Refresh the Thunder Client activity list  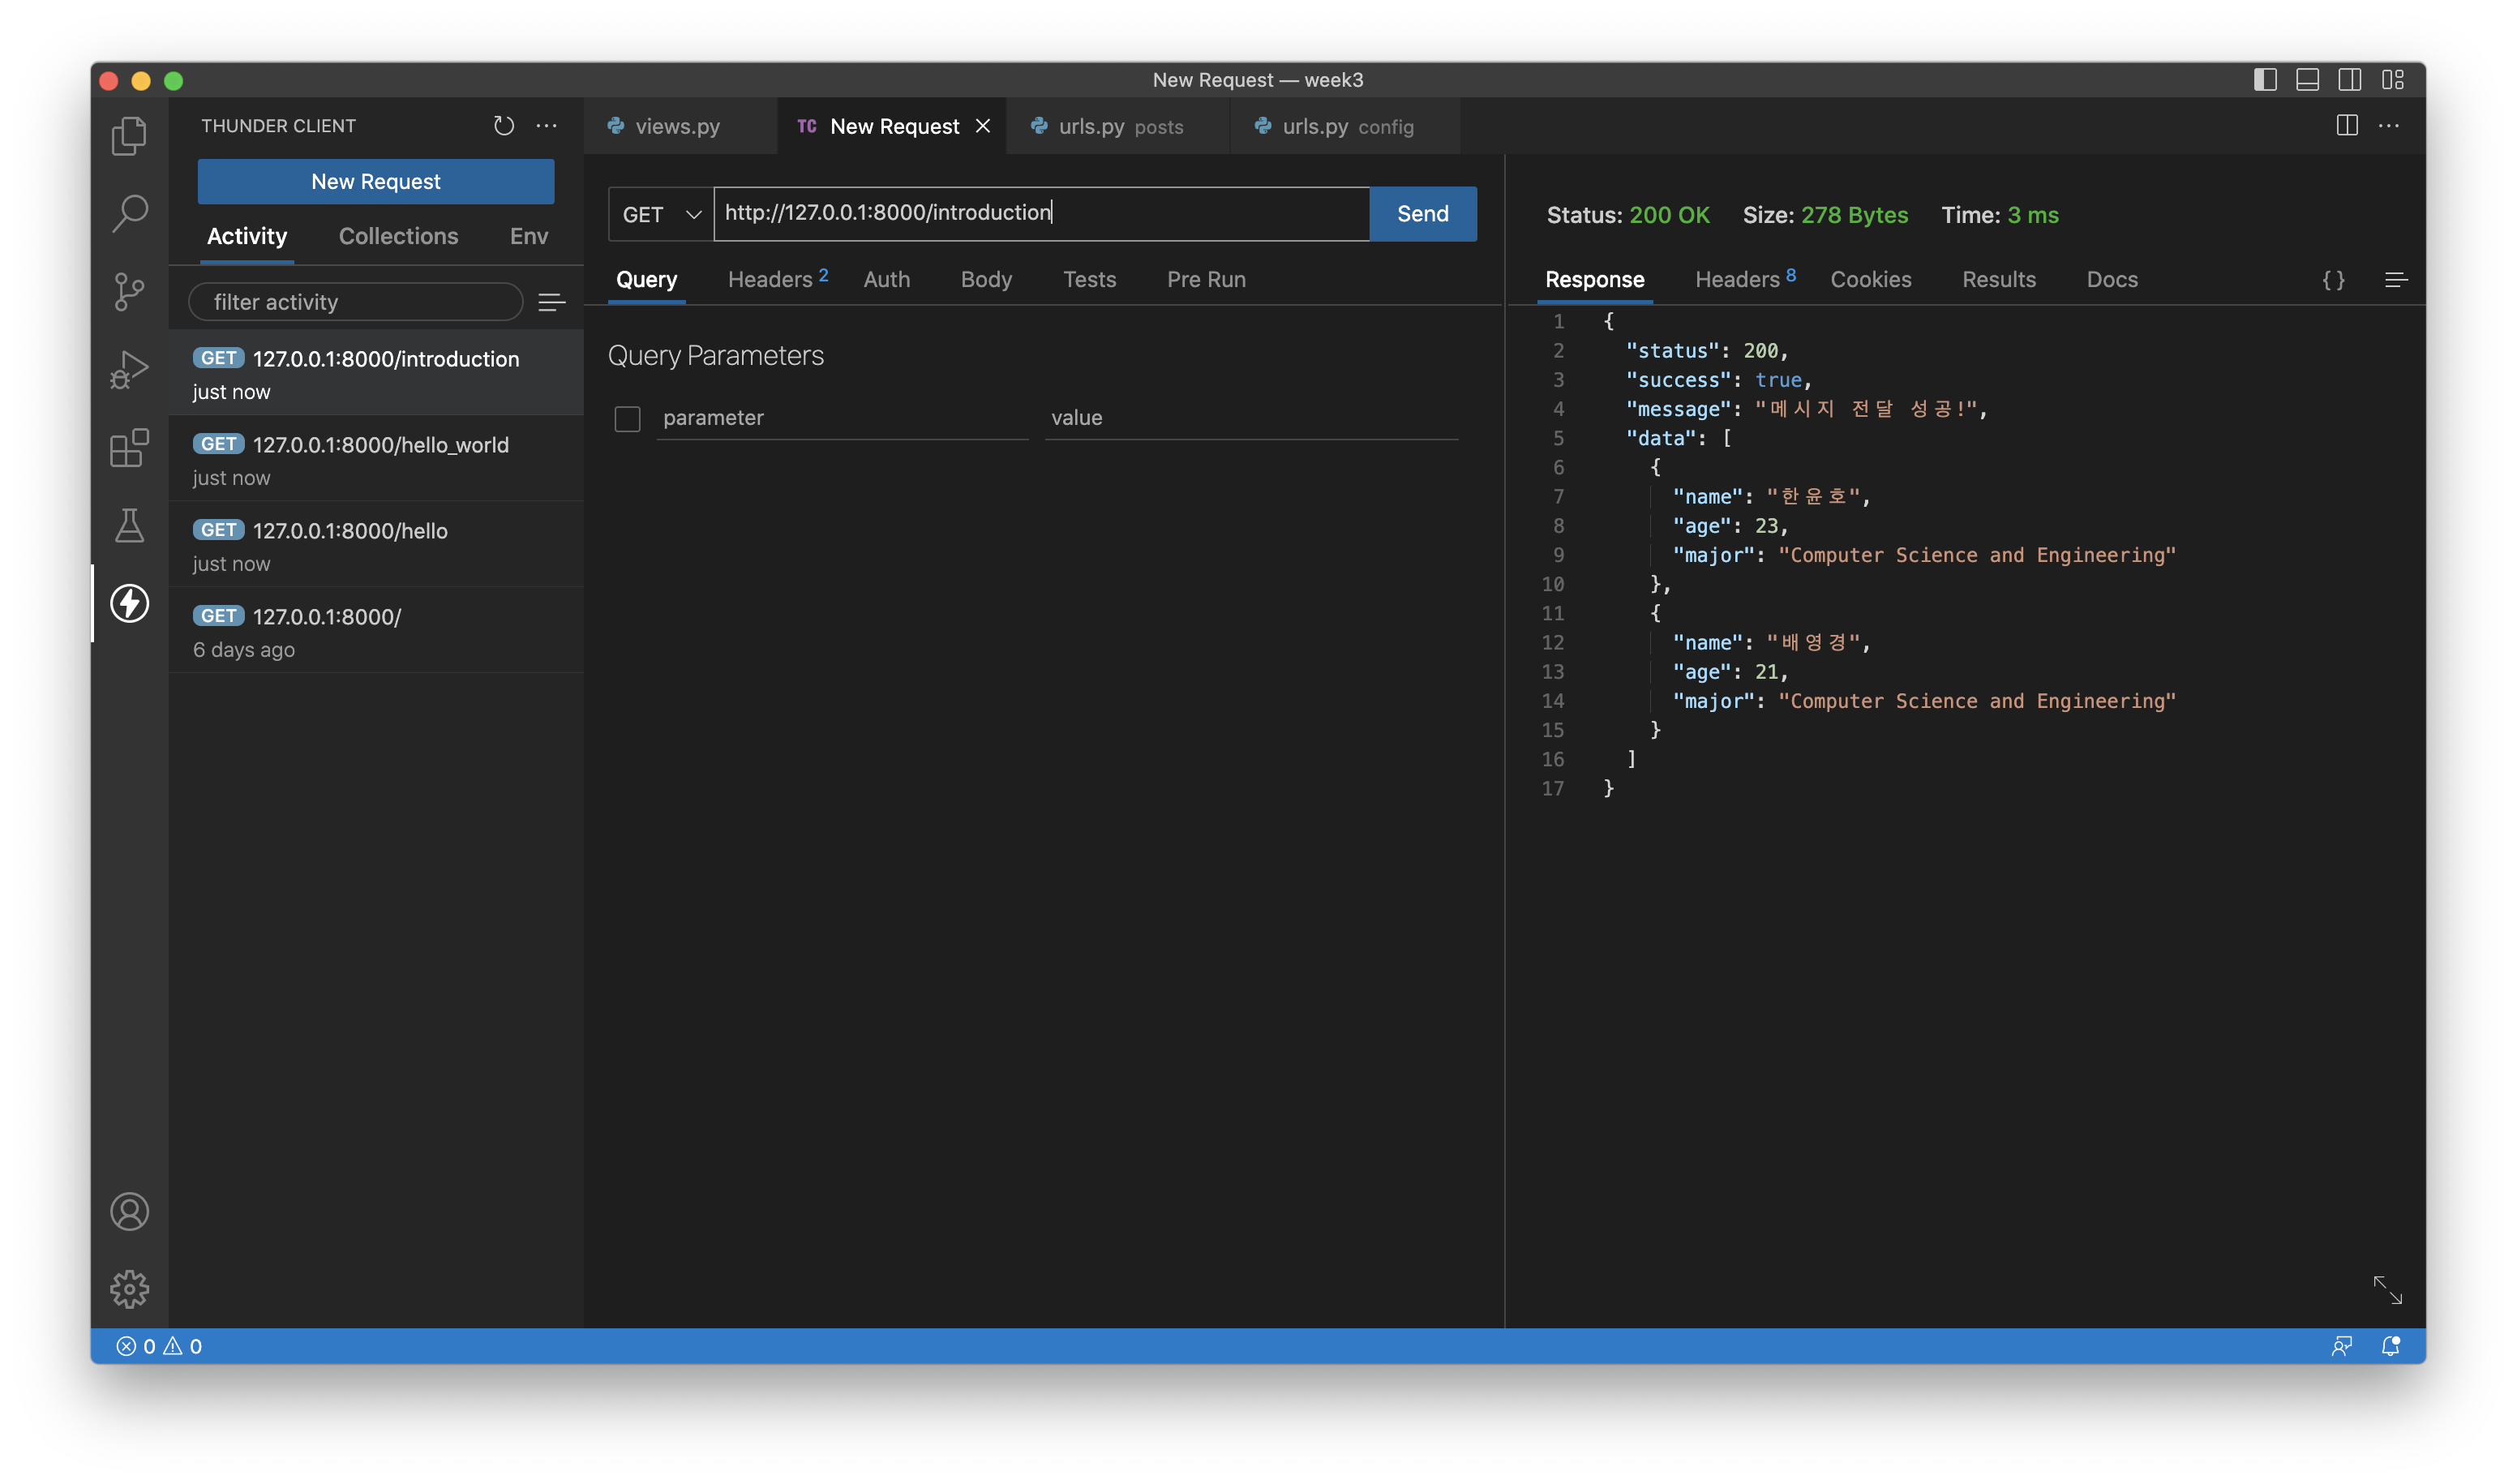[503, 126]
